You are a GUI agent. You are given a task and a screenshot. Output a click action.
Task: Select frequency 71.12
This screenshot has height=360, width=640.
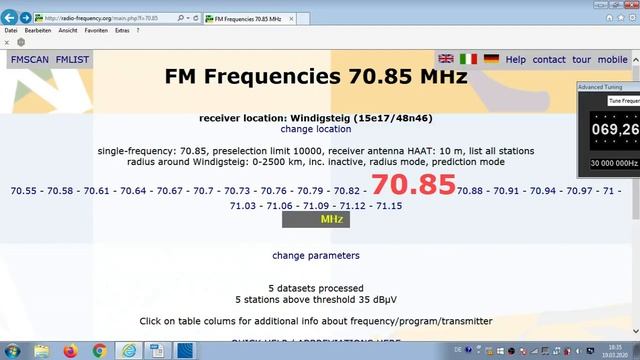353,206
